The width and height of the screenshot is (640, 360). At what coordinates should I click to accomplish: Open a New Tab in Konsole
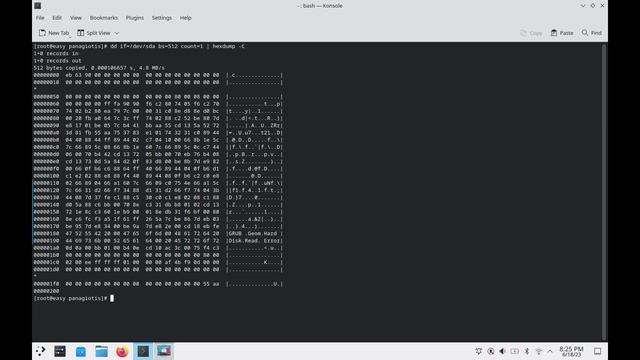54,33
